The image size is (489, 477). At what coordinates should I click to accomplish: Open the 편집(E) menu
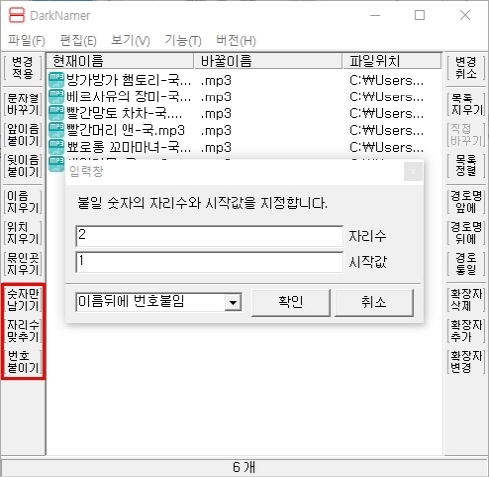click(78, 41)
